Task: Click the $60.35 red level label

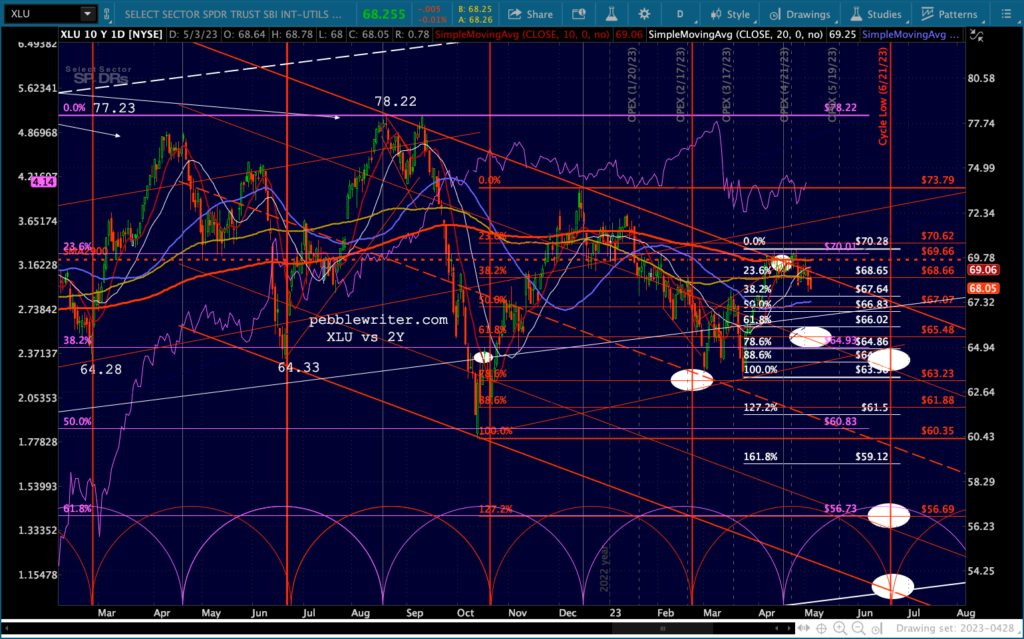Action: click(x=938, y=431)
